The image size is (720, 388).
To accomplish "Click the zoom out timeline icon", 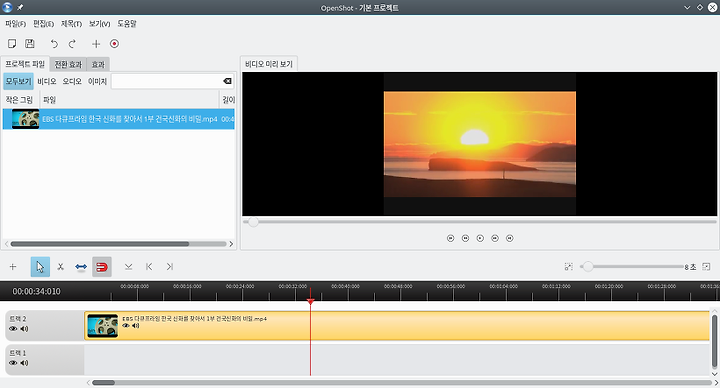I will click(x=568, y=266).
